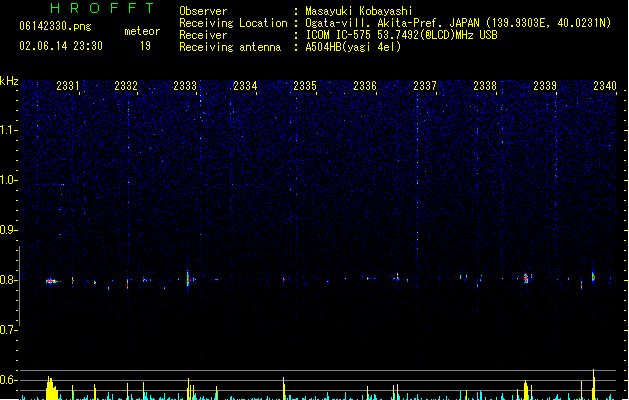Click the 0.6 kHz axis label
The width and height of the screenshot is (629, 400).
click(8, 380)
